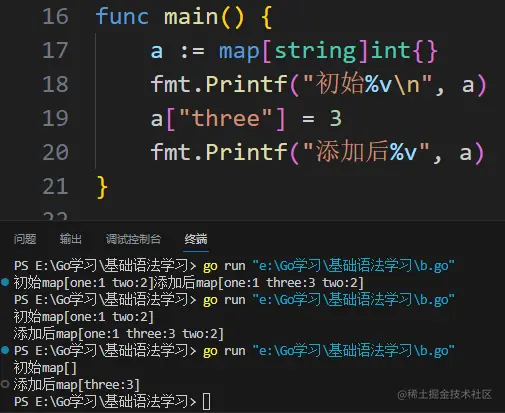Click the first go run command line
The width and height of the screenshot is (505, 413).
pos(234,266)
